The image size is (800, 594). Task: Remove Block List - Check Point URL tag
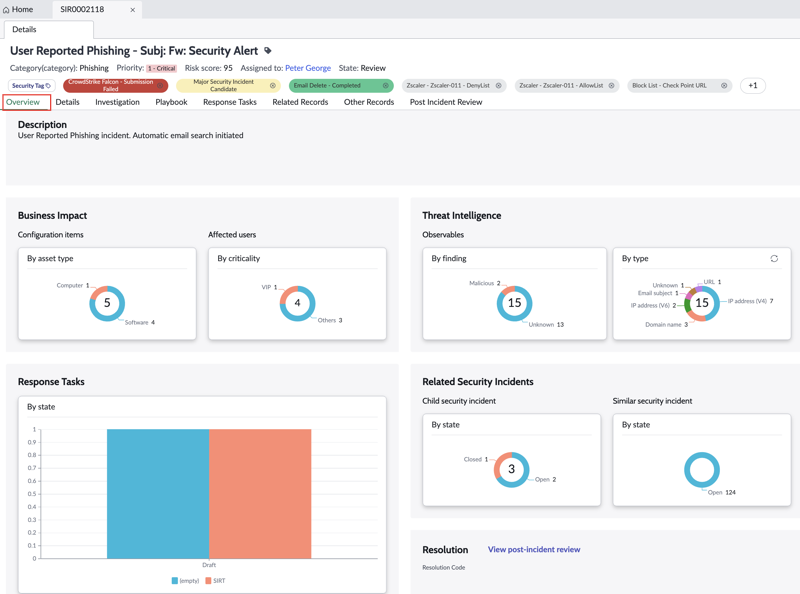pos(724,86)
